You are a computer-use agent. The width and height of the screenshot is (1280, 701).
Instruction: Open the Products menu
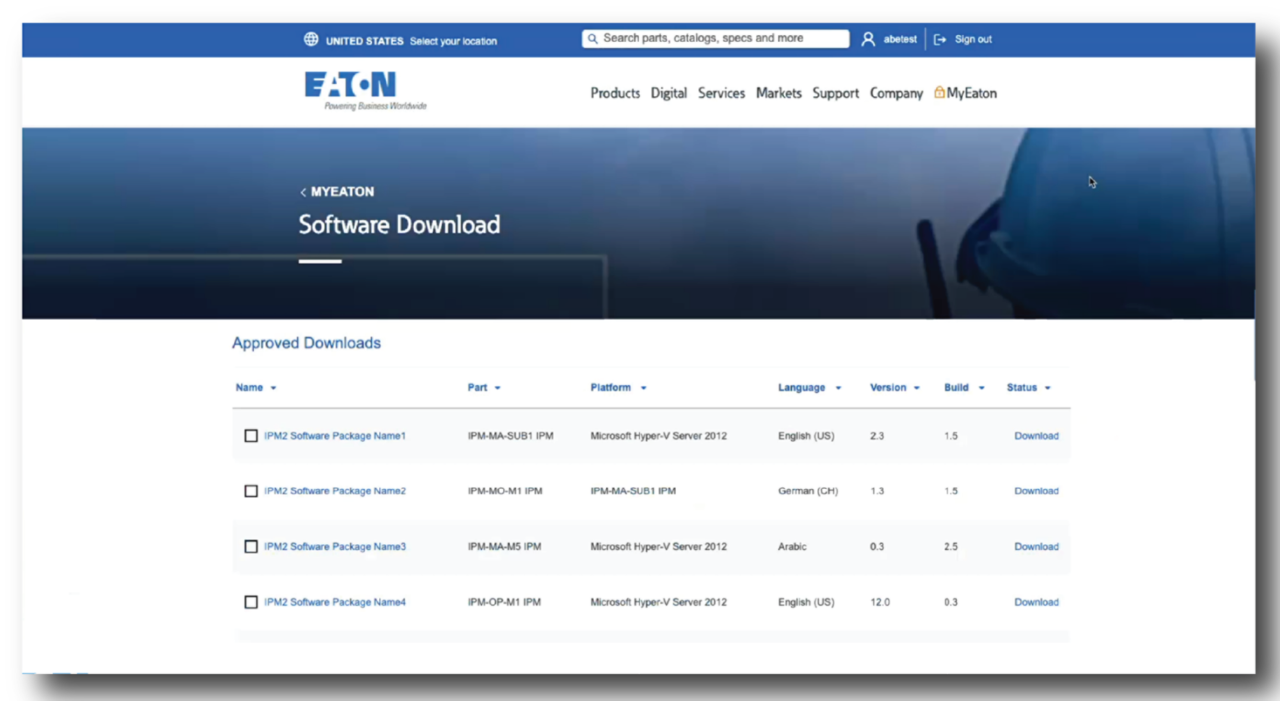(615, 93)
